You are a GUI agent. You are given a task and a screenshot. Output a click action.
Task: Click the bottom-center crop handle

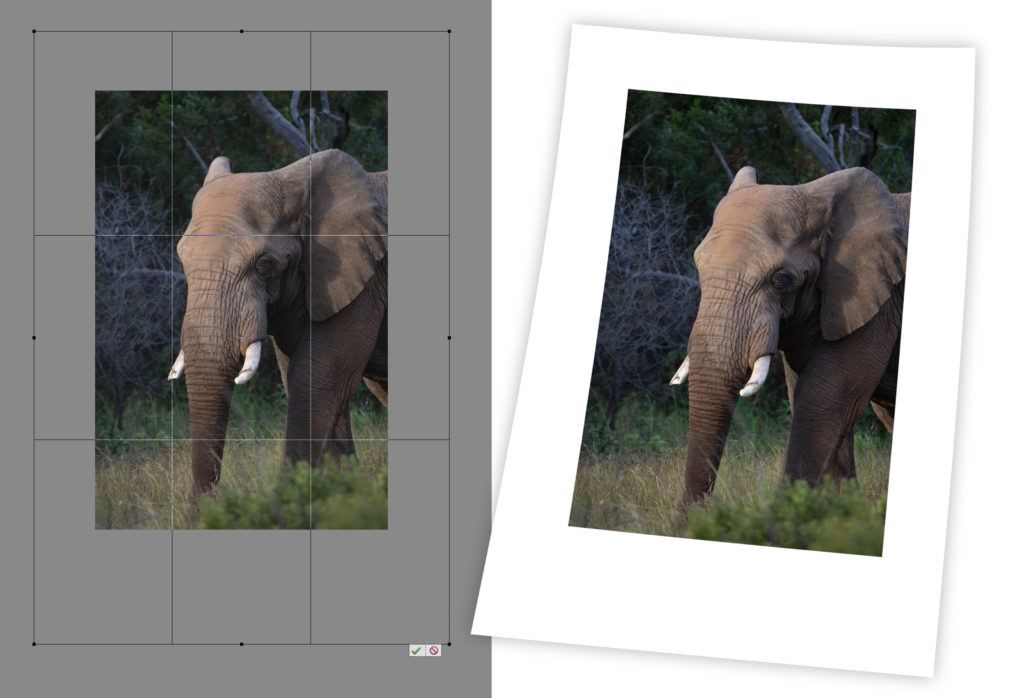pyautogui.click(x=241, y=644)
